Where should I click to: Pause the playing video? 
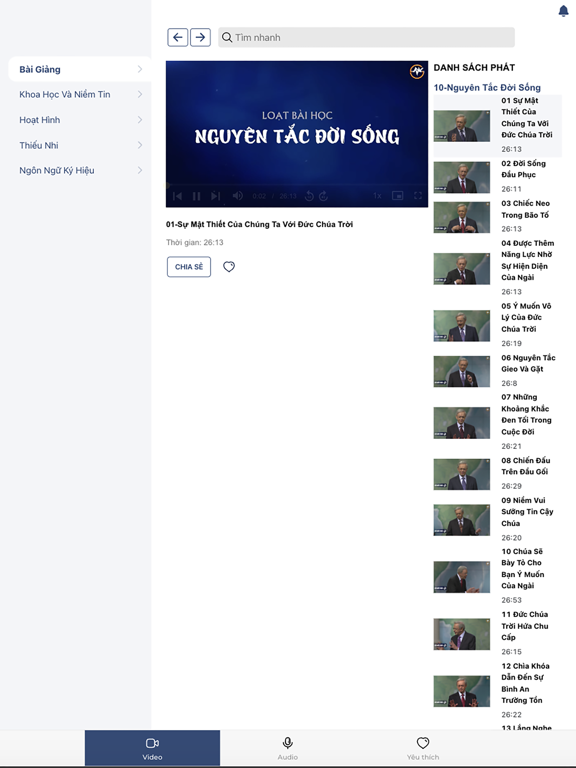pos(196,196)
